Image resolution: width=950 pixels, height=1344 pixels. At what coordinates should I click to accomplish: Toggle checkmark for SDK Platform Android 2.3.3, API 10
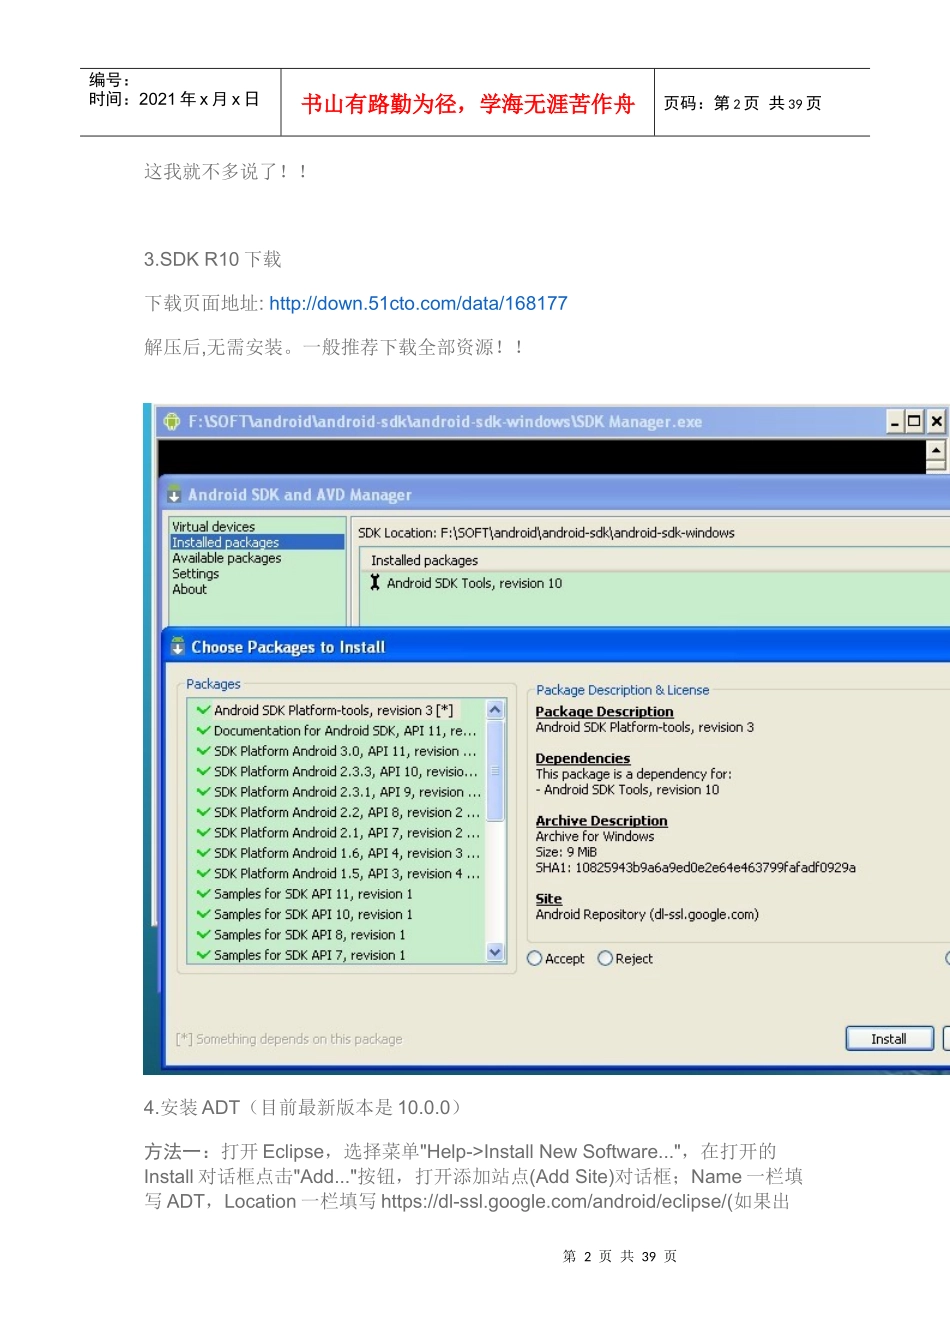click(203, 771)
